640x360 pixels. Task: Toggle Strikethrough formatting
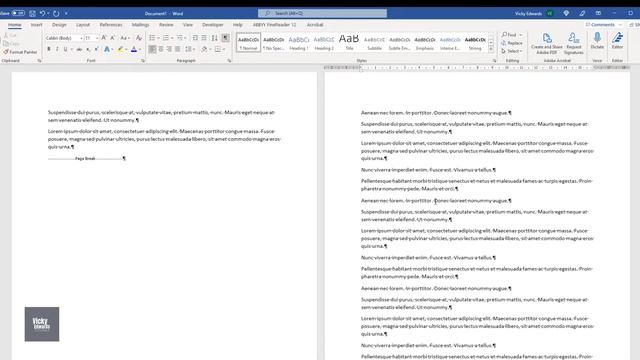[79, 49]
